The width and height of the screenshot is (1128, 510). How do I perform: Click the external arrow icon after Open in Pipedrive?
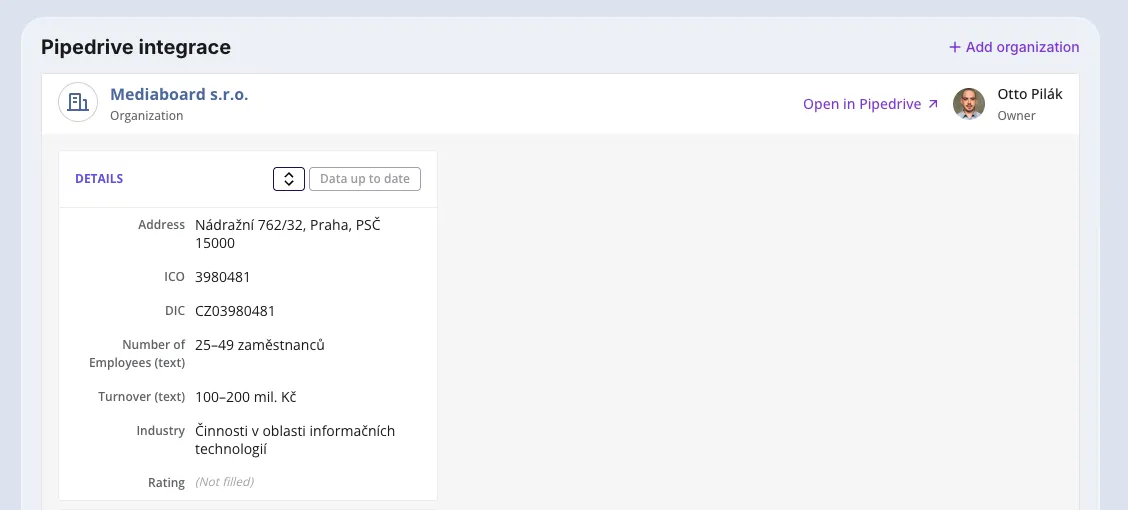pyautogui.click(x=933, y=104)
